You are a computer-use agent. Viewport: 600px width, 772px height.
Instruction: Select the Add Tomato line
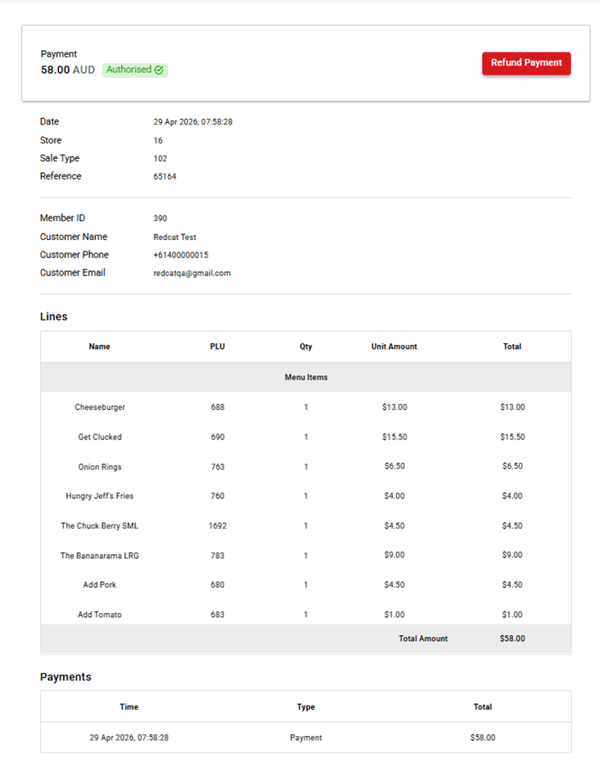(x=100, y=614)
